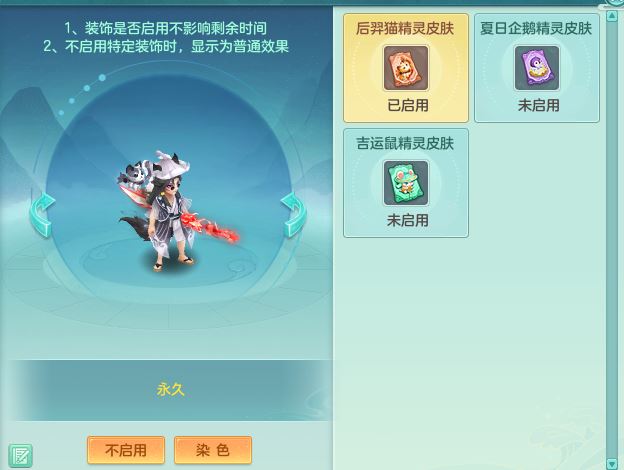This screenshot has height=470, width=624.
Task: Click the character preview model
Action: point(177,211)
